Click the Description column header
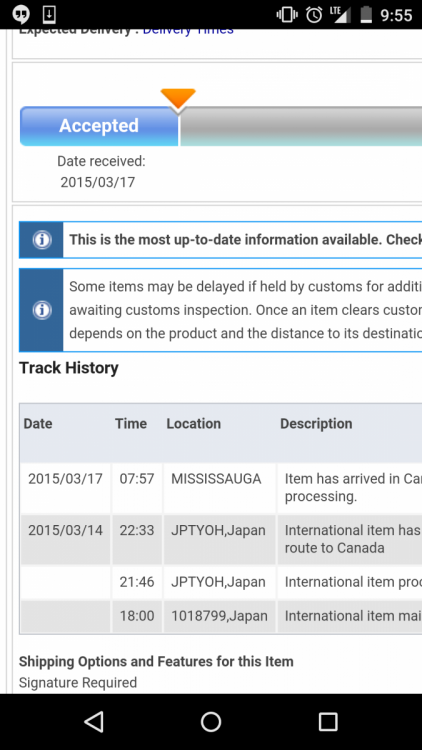The height and width of the screenshot is (750, 422). pyautogui.click(x=316, y=424)
